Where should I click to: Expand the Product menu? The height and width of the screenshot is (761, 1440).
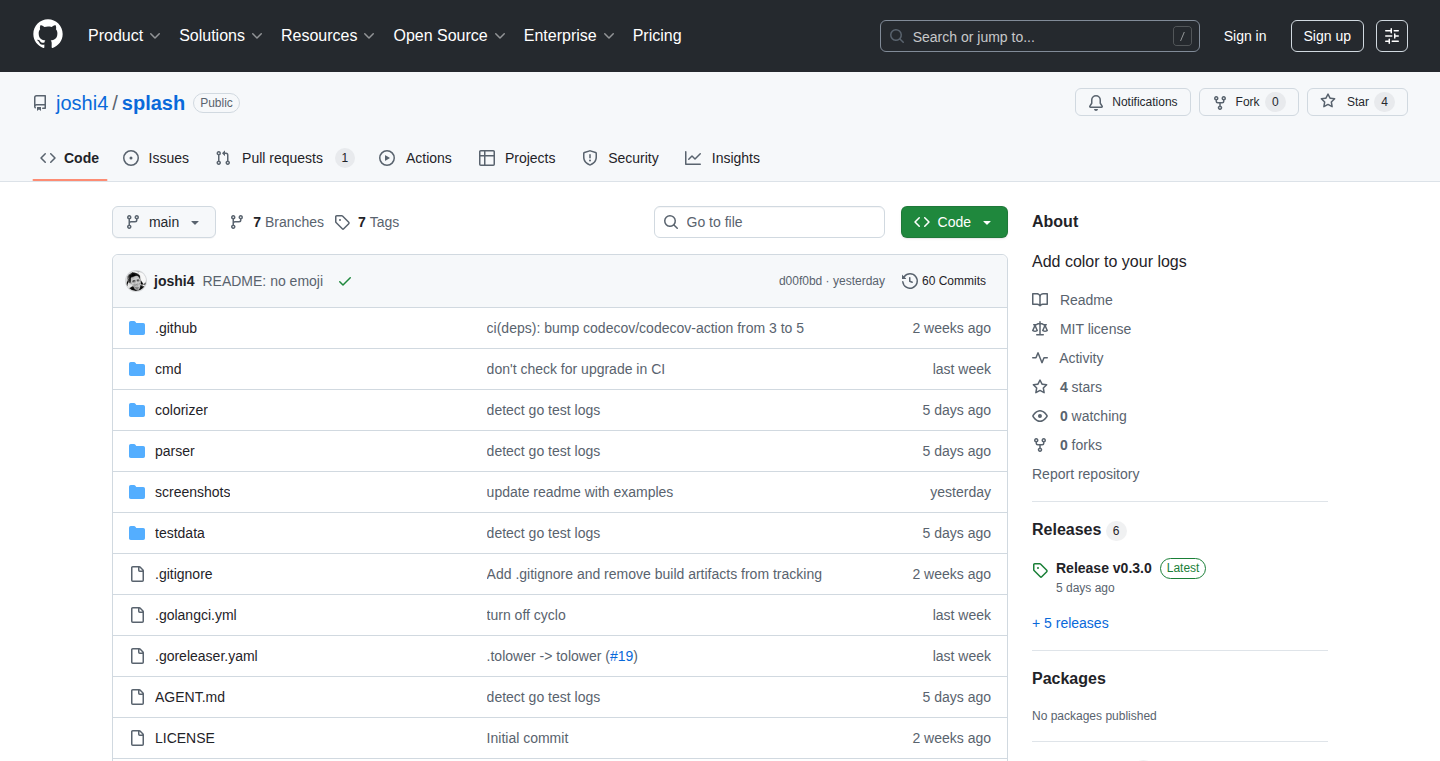(124, 35)
